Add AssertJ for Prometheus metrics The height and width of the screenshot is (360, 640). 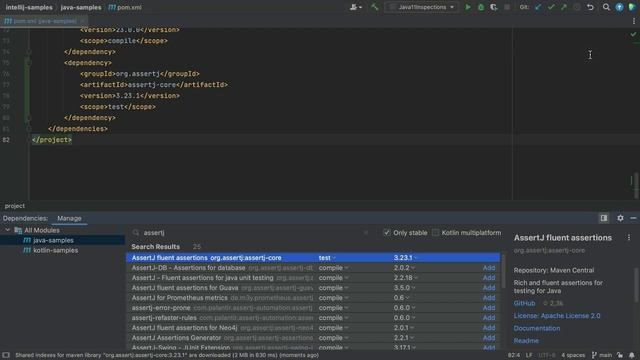[489, 298]
